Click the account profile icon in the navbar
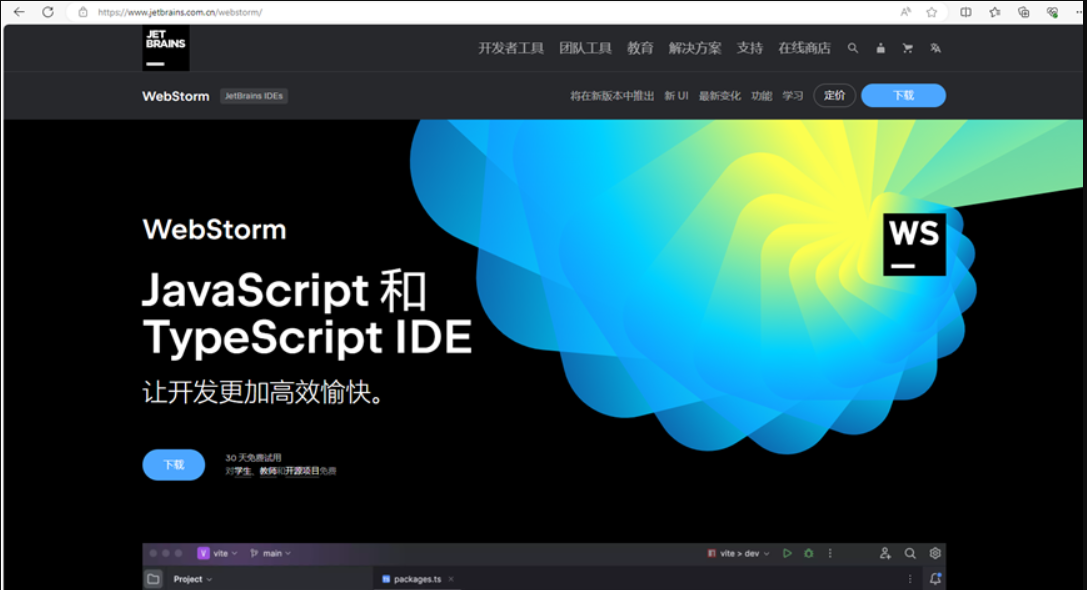 click(880, 47)
